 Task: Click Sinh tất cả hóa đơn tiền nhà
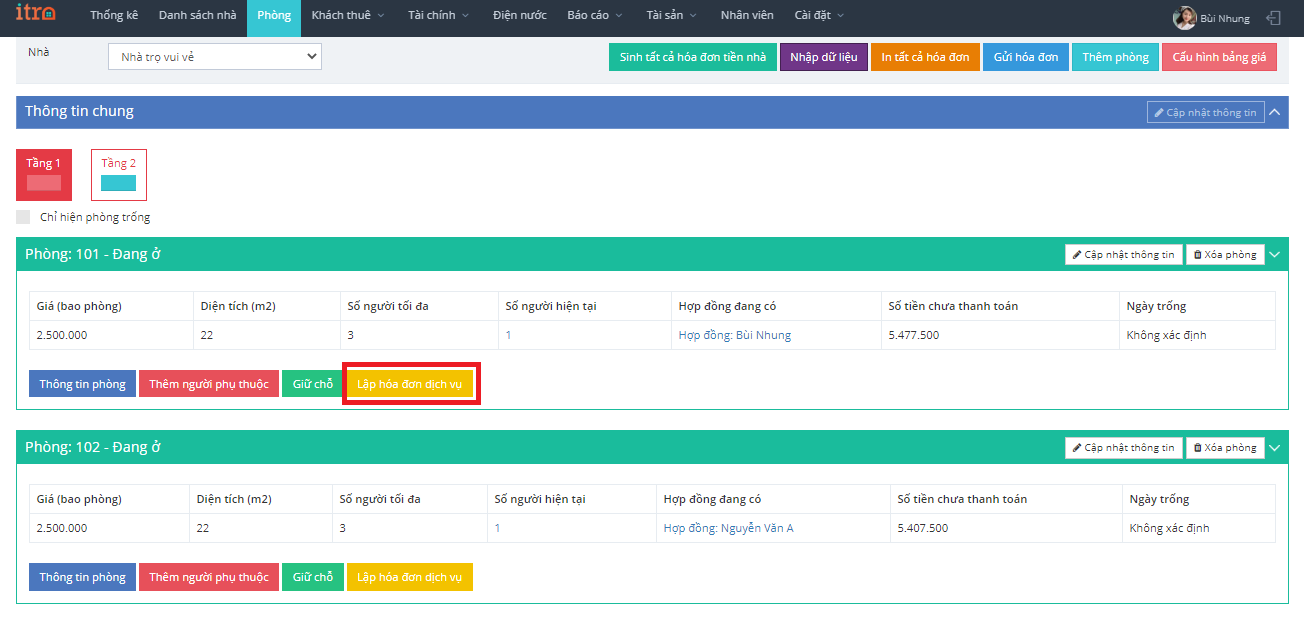692,57
